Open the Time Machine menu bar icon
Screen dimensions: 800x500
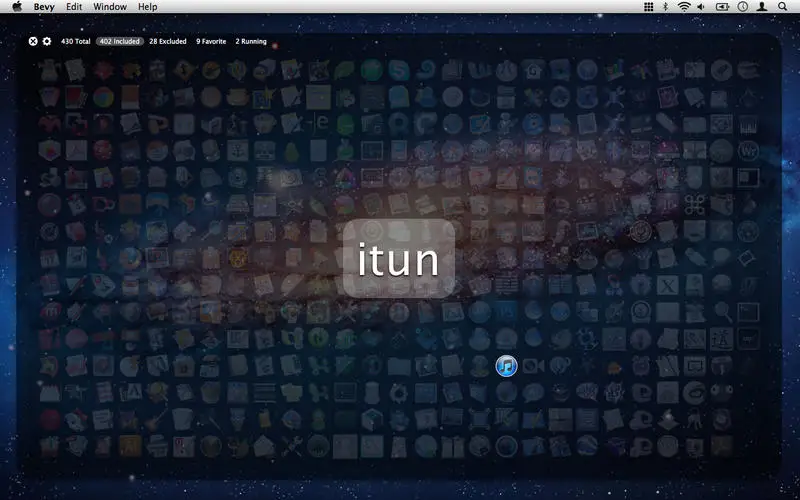point(743,7)
